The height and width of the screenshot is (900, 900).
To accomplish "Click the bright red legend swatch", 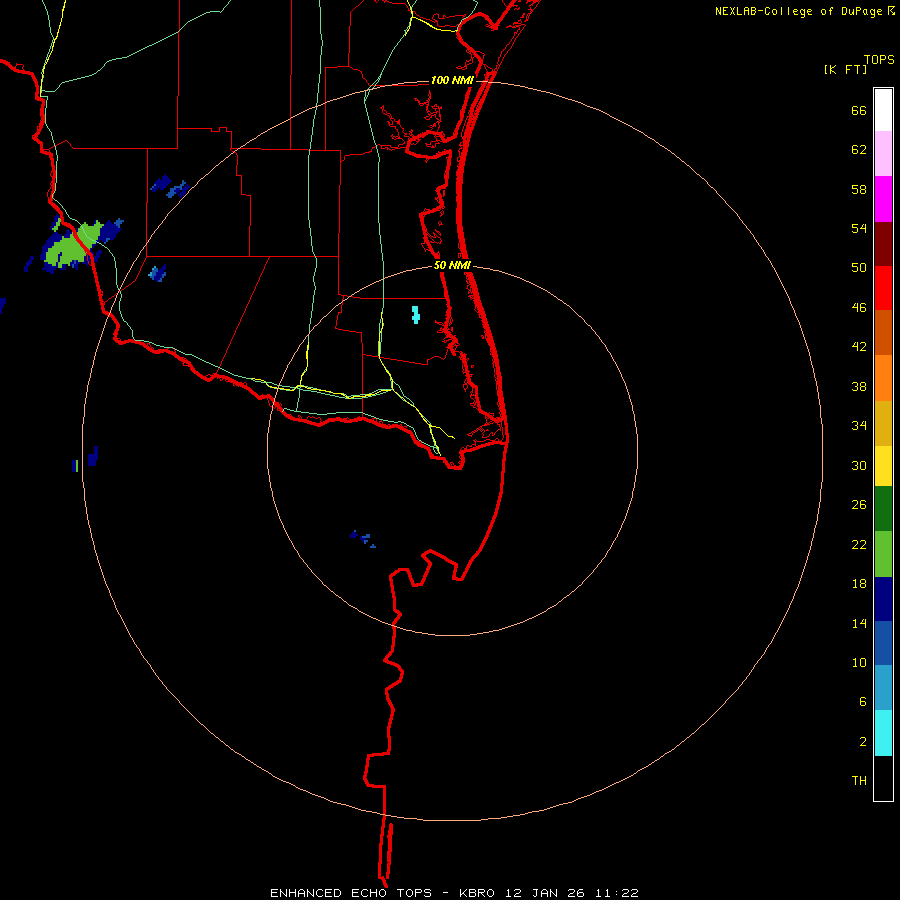I will [x=883, y=288].
